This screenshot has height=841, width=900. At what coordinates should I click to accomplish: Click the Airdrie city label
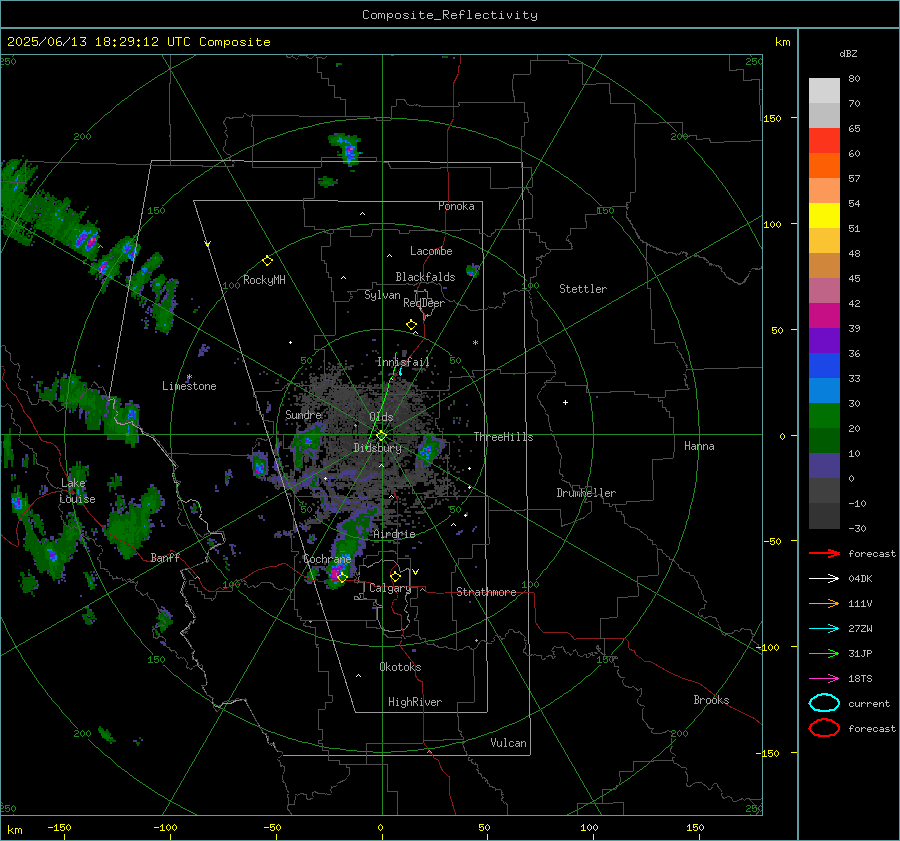pyautogui.click(x=394, y=534)
